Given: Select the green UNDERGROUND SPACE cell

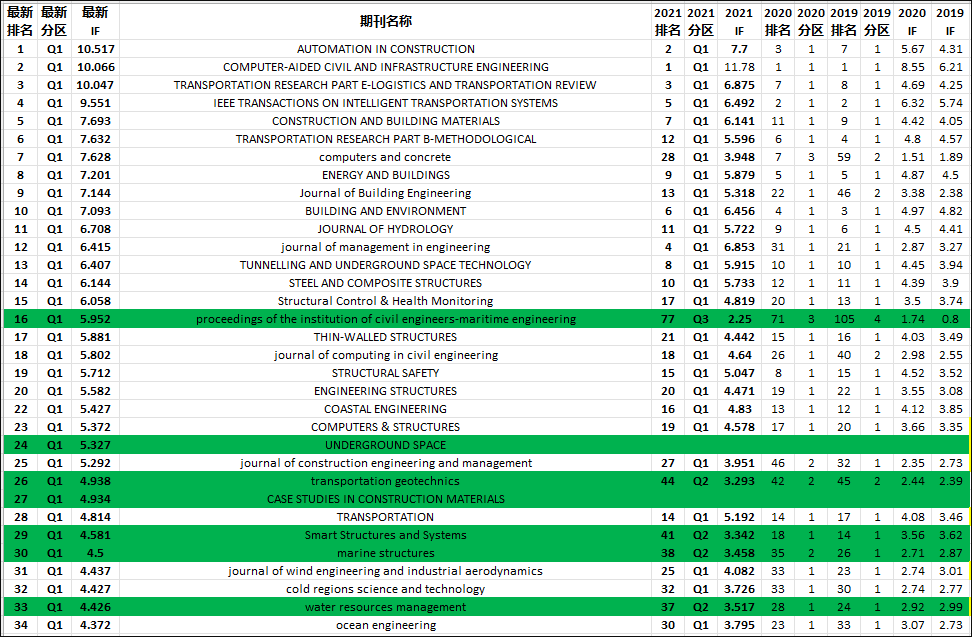Looking at the screenshot, I should click(x=386, y=445).
